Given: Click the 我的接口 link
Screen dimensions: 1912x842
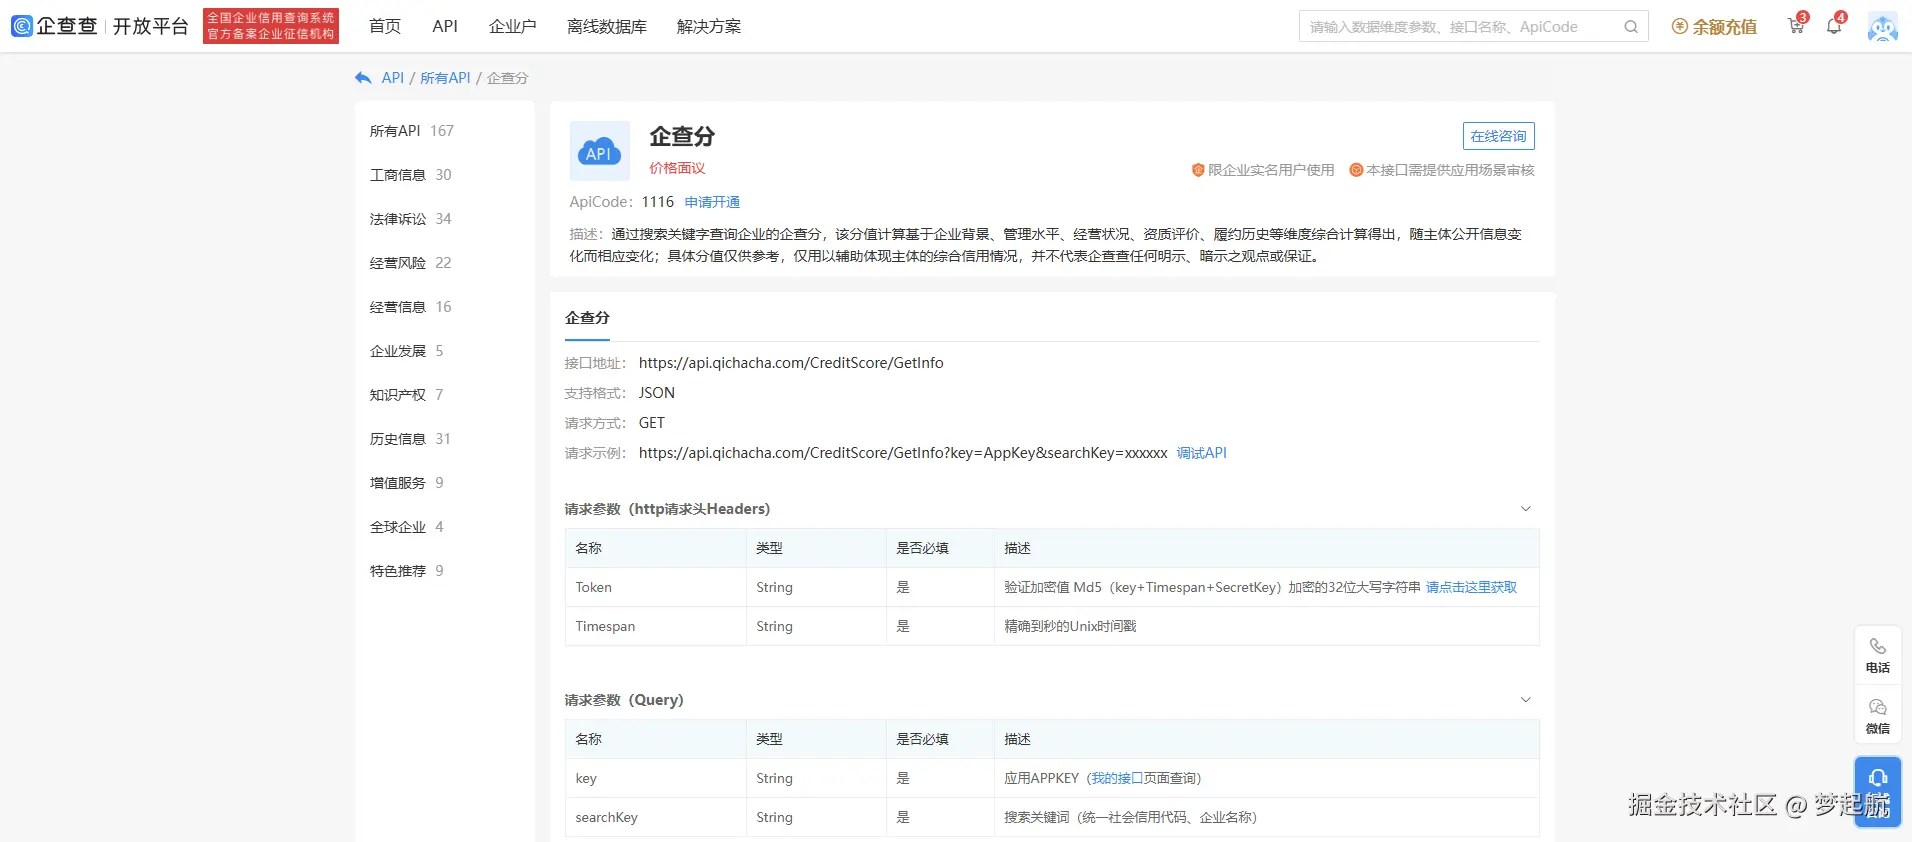Looking at the screenshot, I should tap(1117, 778).
